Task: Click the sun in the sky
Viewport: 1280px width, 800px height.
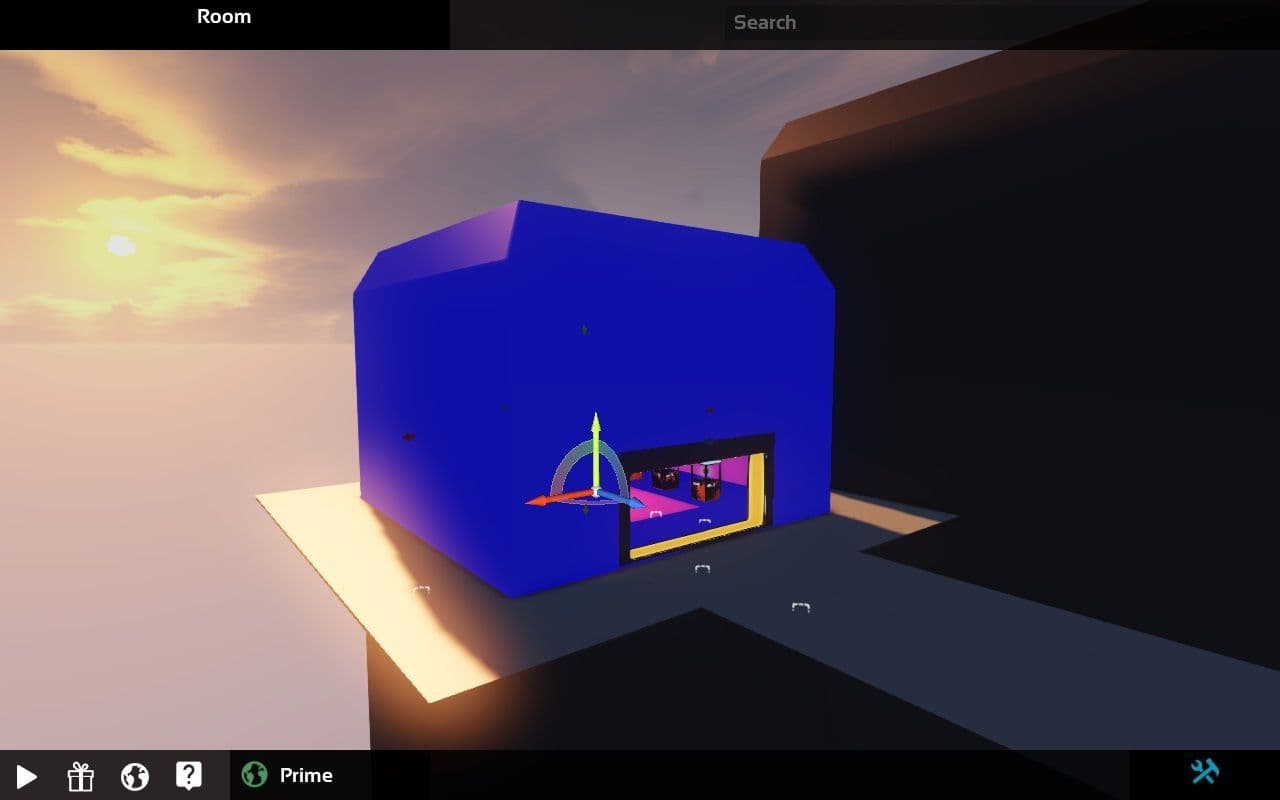Action: (x=121, y=245)
